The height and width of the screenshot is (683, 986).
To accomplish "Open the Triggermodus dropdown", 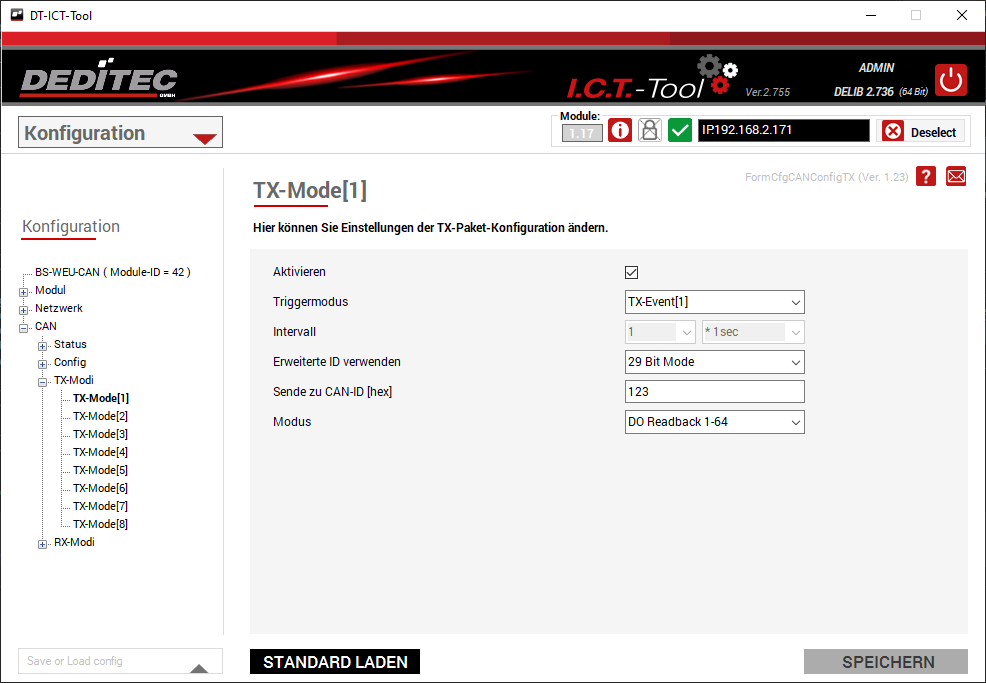I will point(714,302).
